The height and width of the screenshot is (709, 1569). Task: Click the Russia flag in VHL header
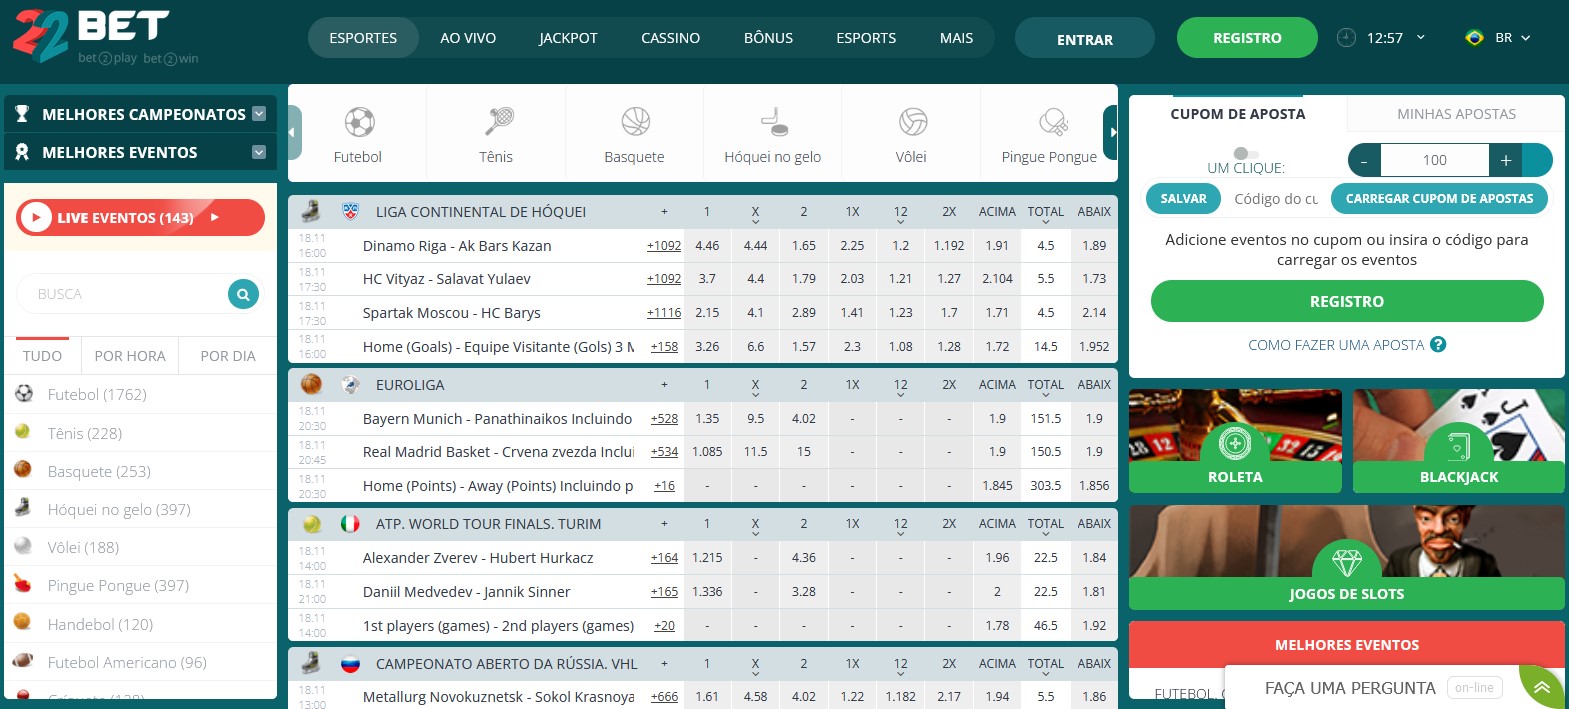[350, 664]
